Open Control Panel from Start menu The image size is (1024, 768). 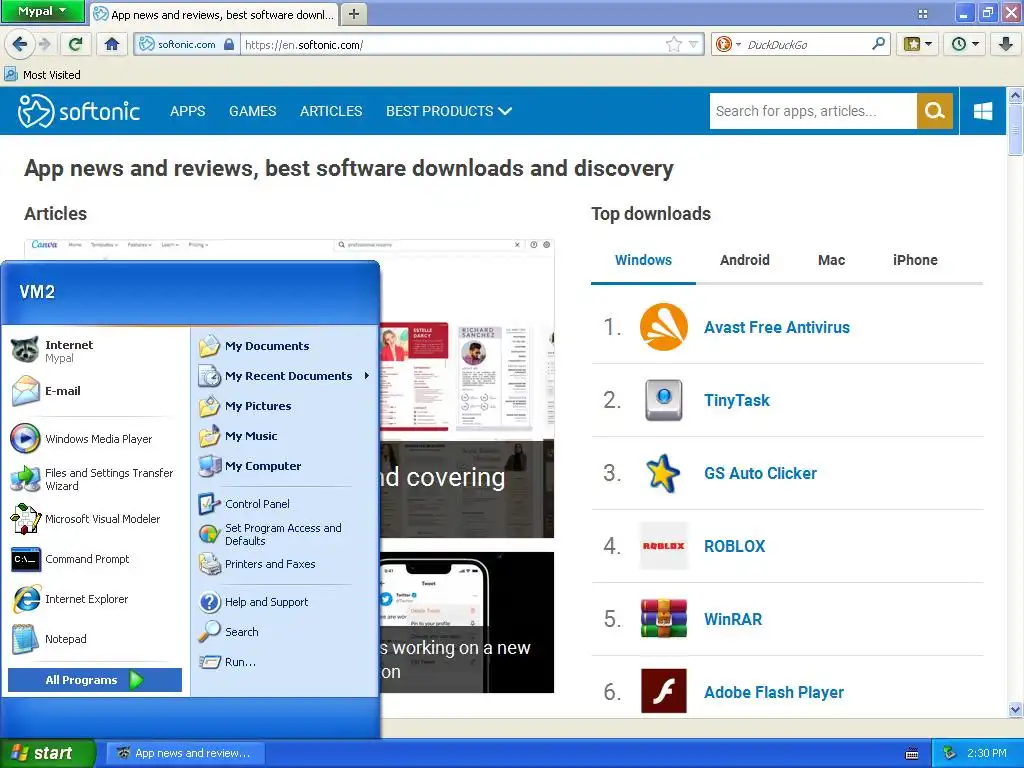[257, 504]
